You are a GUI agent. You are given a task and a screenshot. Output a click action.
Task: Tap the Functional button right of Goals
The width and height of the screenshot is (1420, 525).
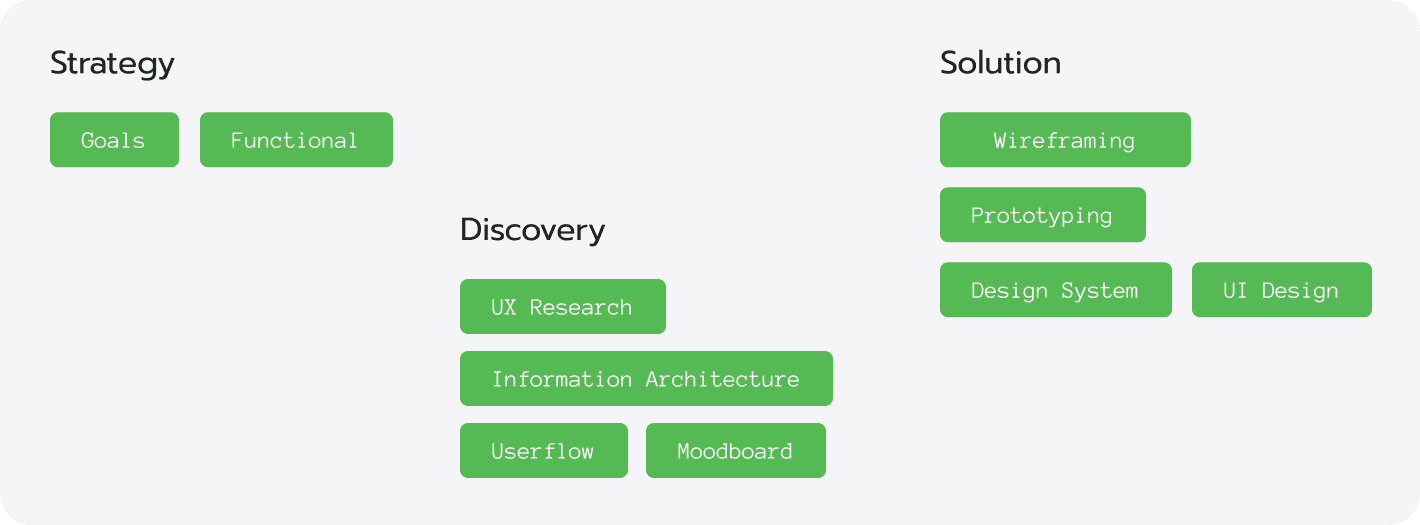[296, 140]
